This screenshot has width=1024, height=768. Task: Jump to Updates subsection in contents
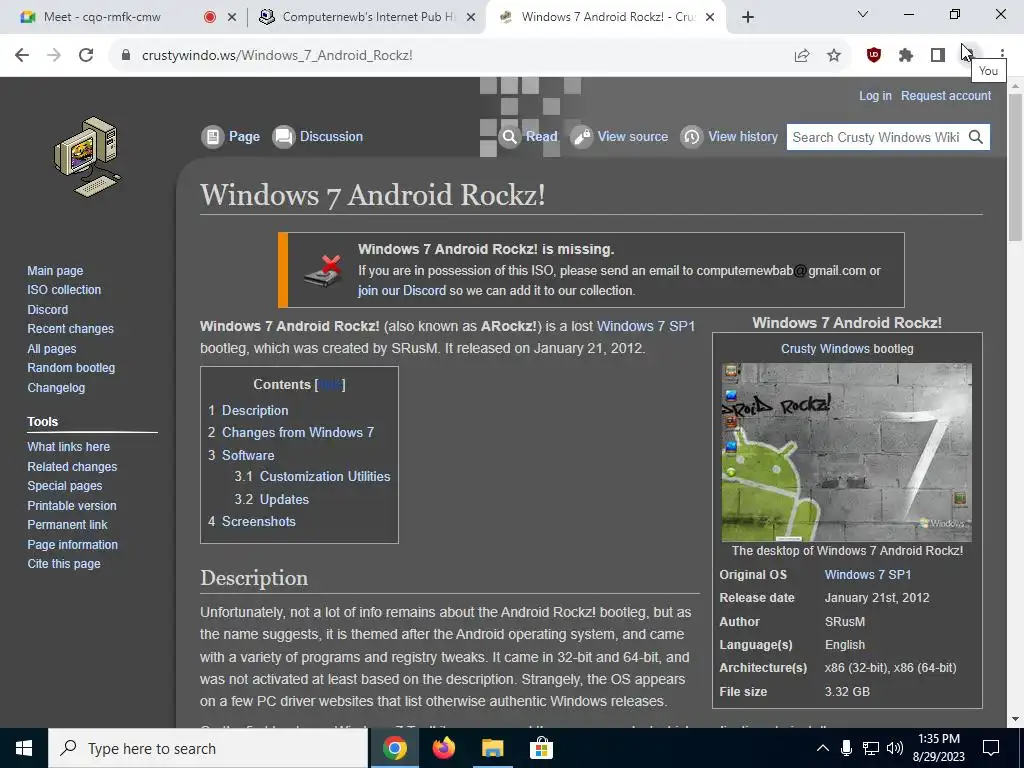pos(284,499)
